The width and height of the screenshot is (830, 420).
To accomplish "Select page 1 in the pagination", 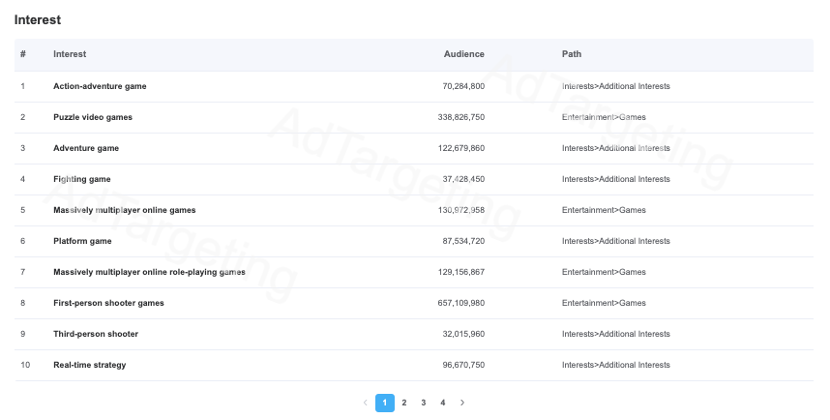I will pyautogui.click(x=385, y=403).
